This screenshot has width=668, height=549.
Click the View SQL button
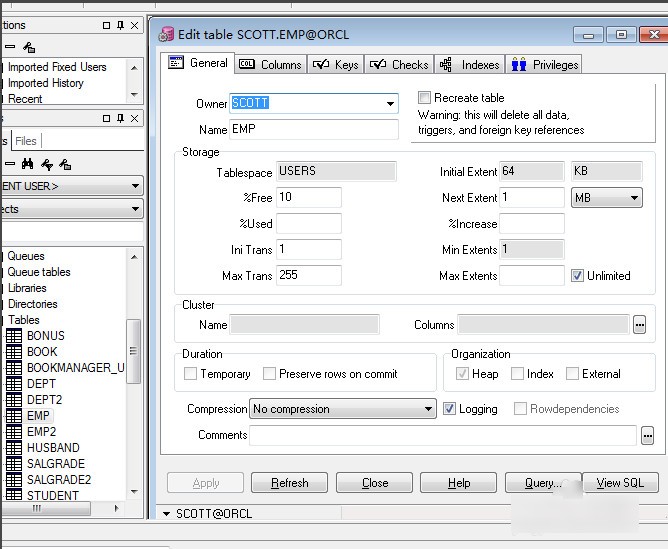[x=620, y=483]
